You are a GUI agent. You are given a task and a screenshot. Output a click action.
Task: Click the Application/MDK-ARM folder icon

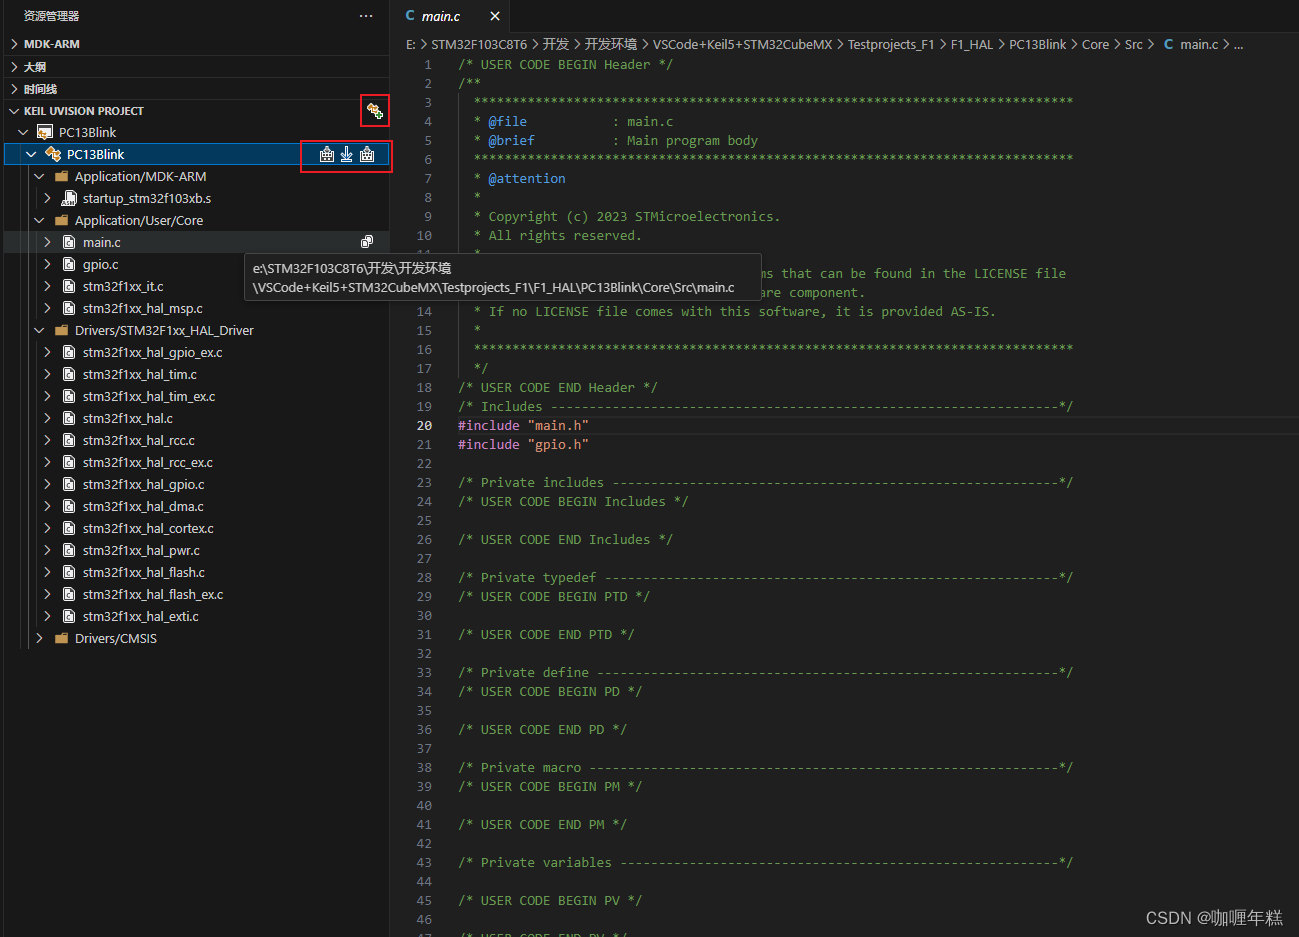click(x=61, y=176)
